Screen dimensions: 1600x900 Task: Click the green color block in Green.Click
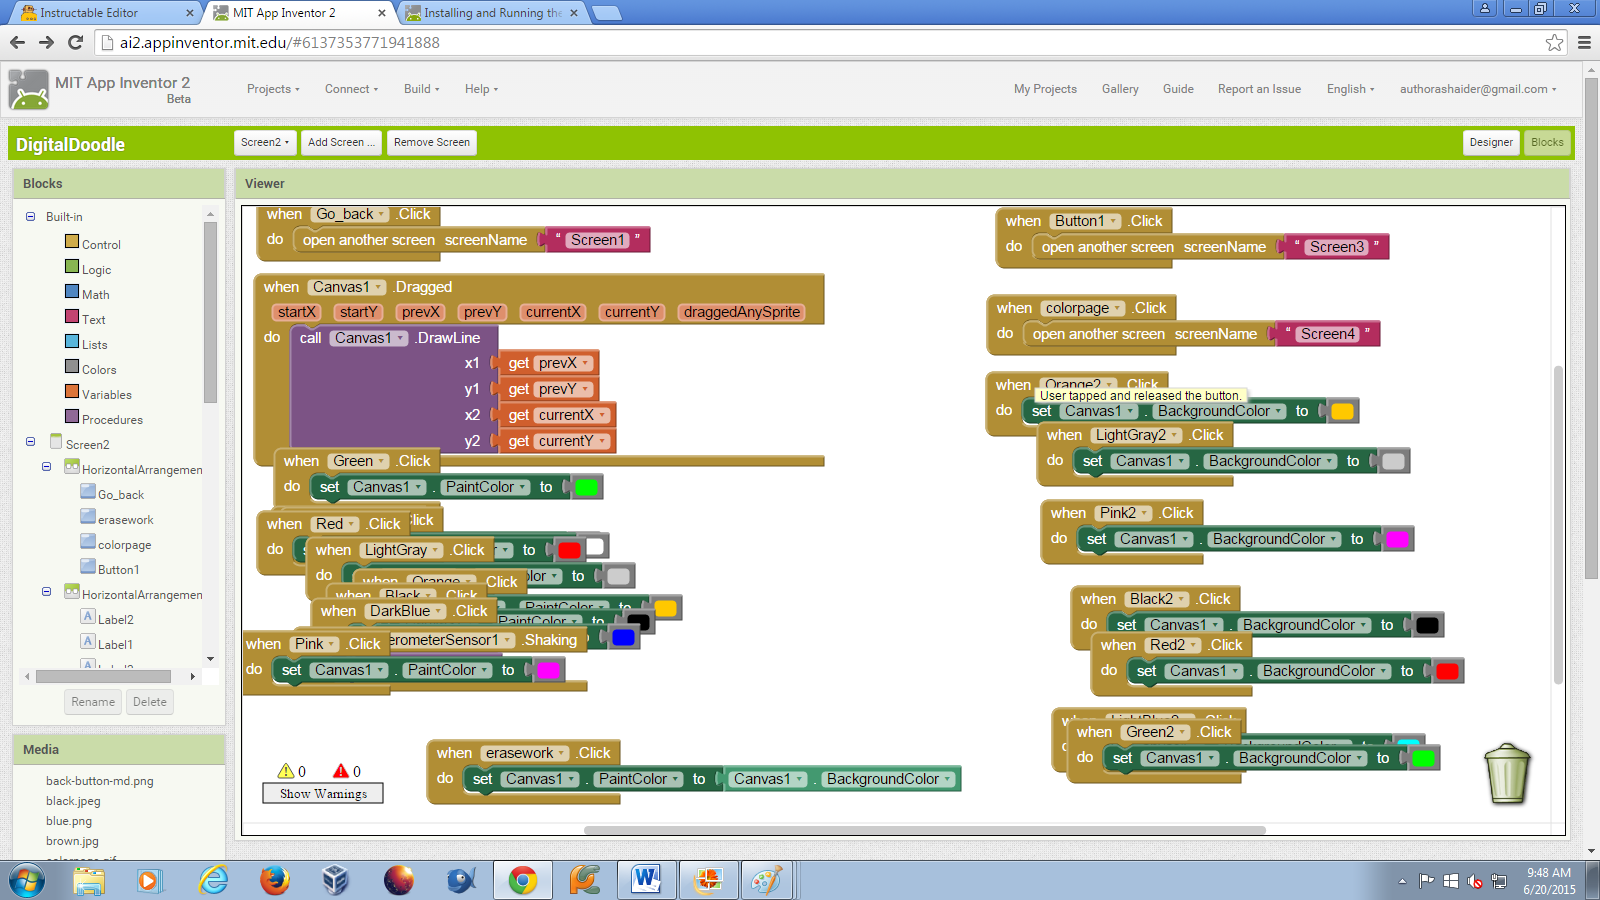(x=586, y=487)
